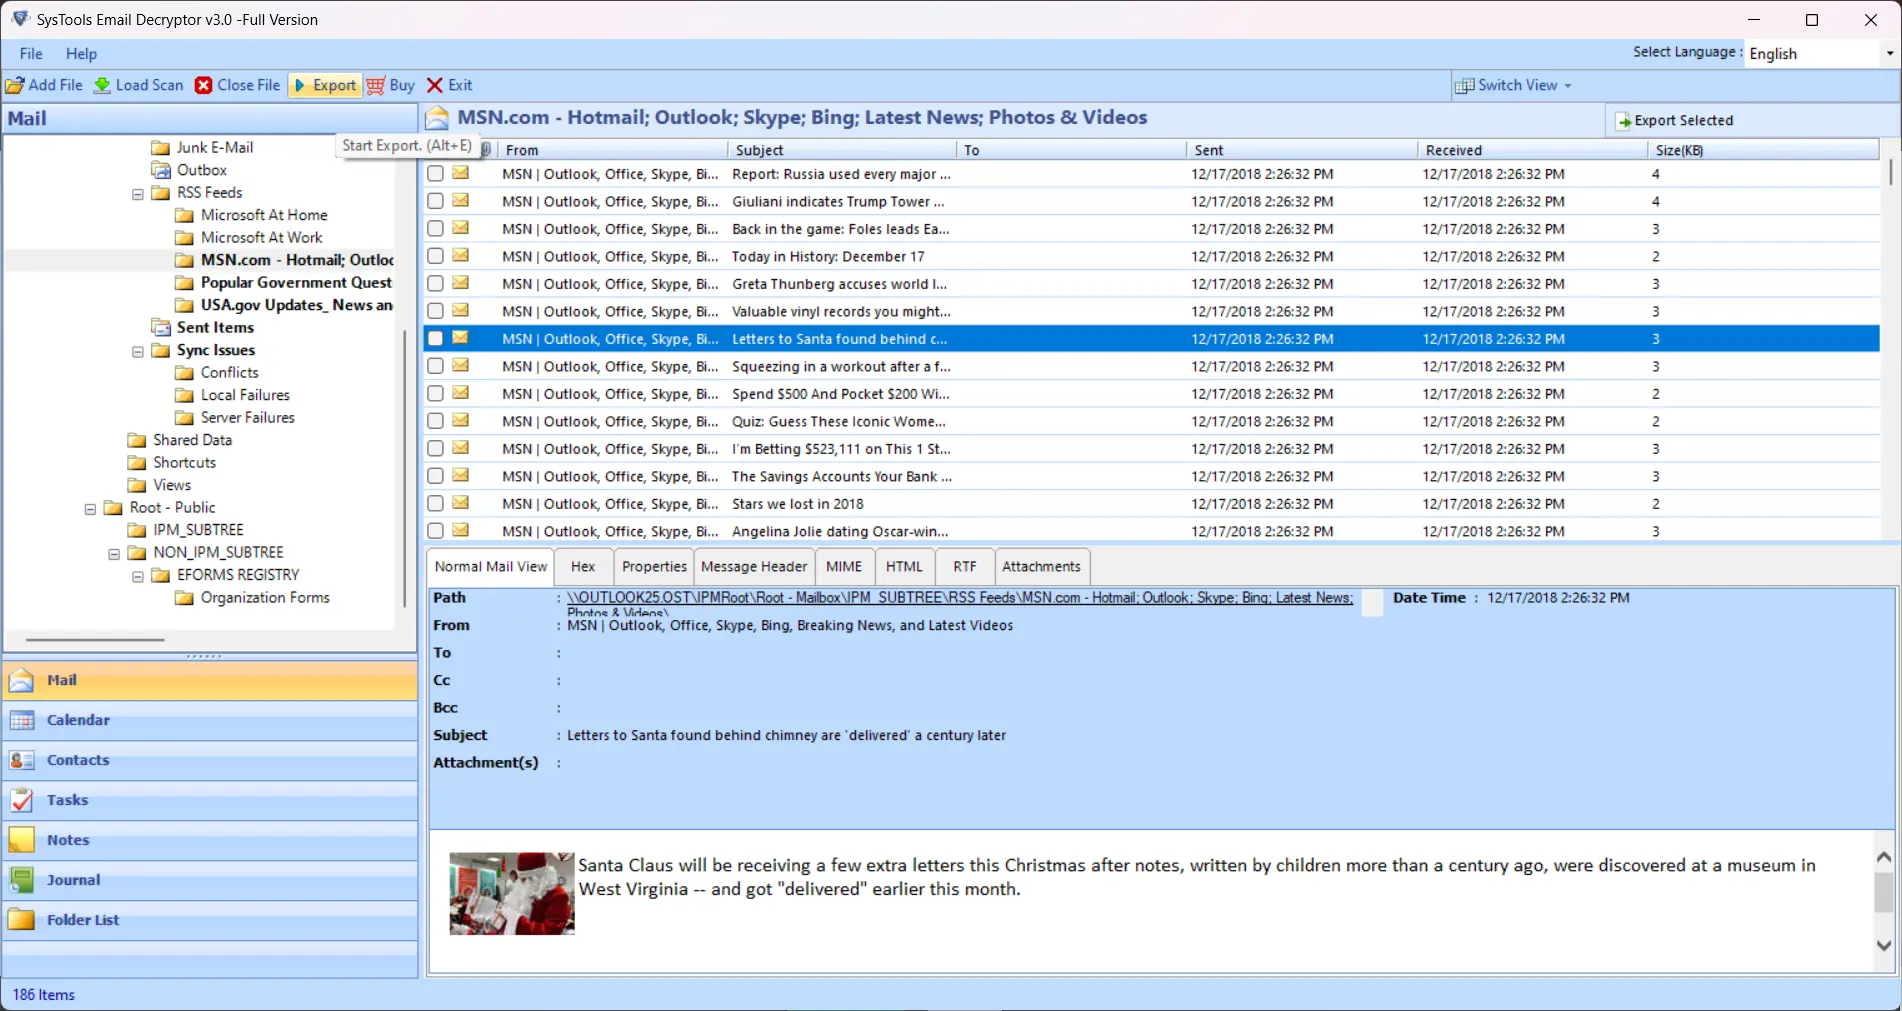Click the Calendar icon in navigation pane
Viewport: 1902px width, 1011px height.
pos(21,720)
